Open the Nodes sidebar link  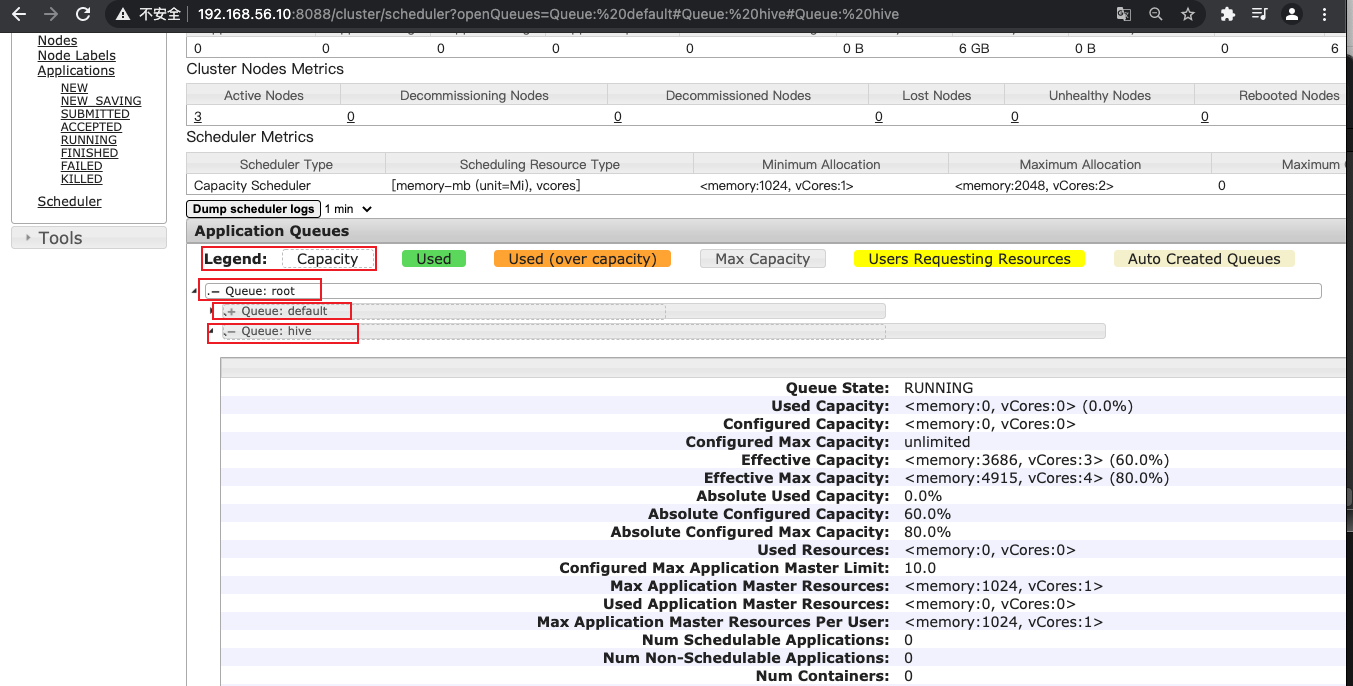[57, 41]
